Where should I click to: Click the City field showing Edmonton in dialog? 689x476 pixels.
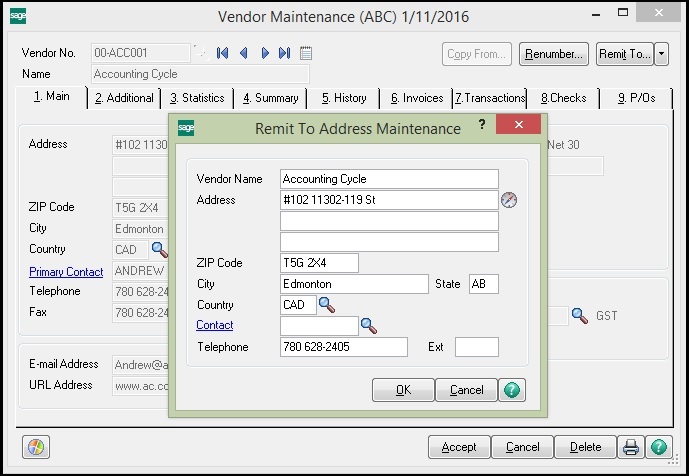coord(354,284)
